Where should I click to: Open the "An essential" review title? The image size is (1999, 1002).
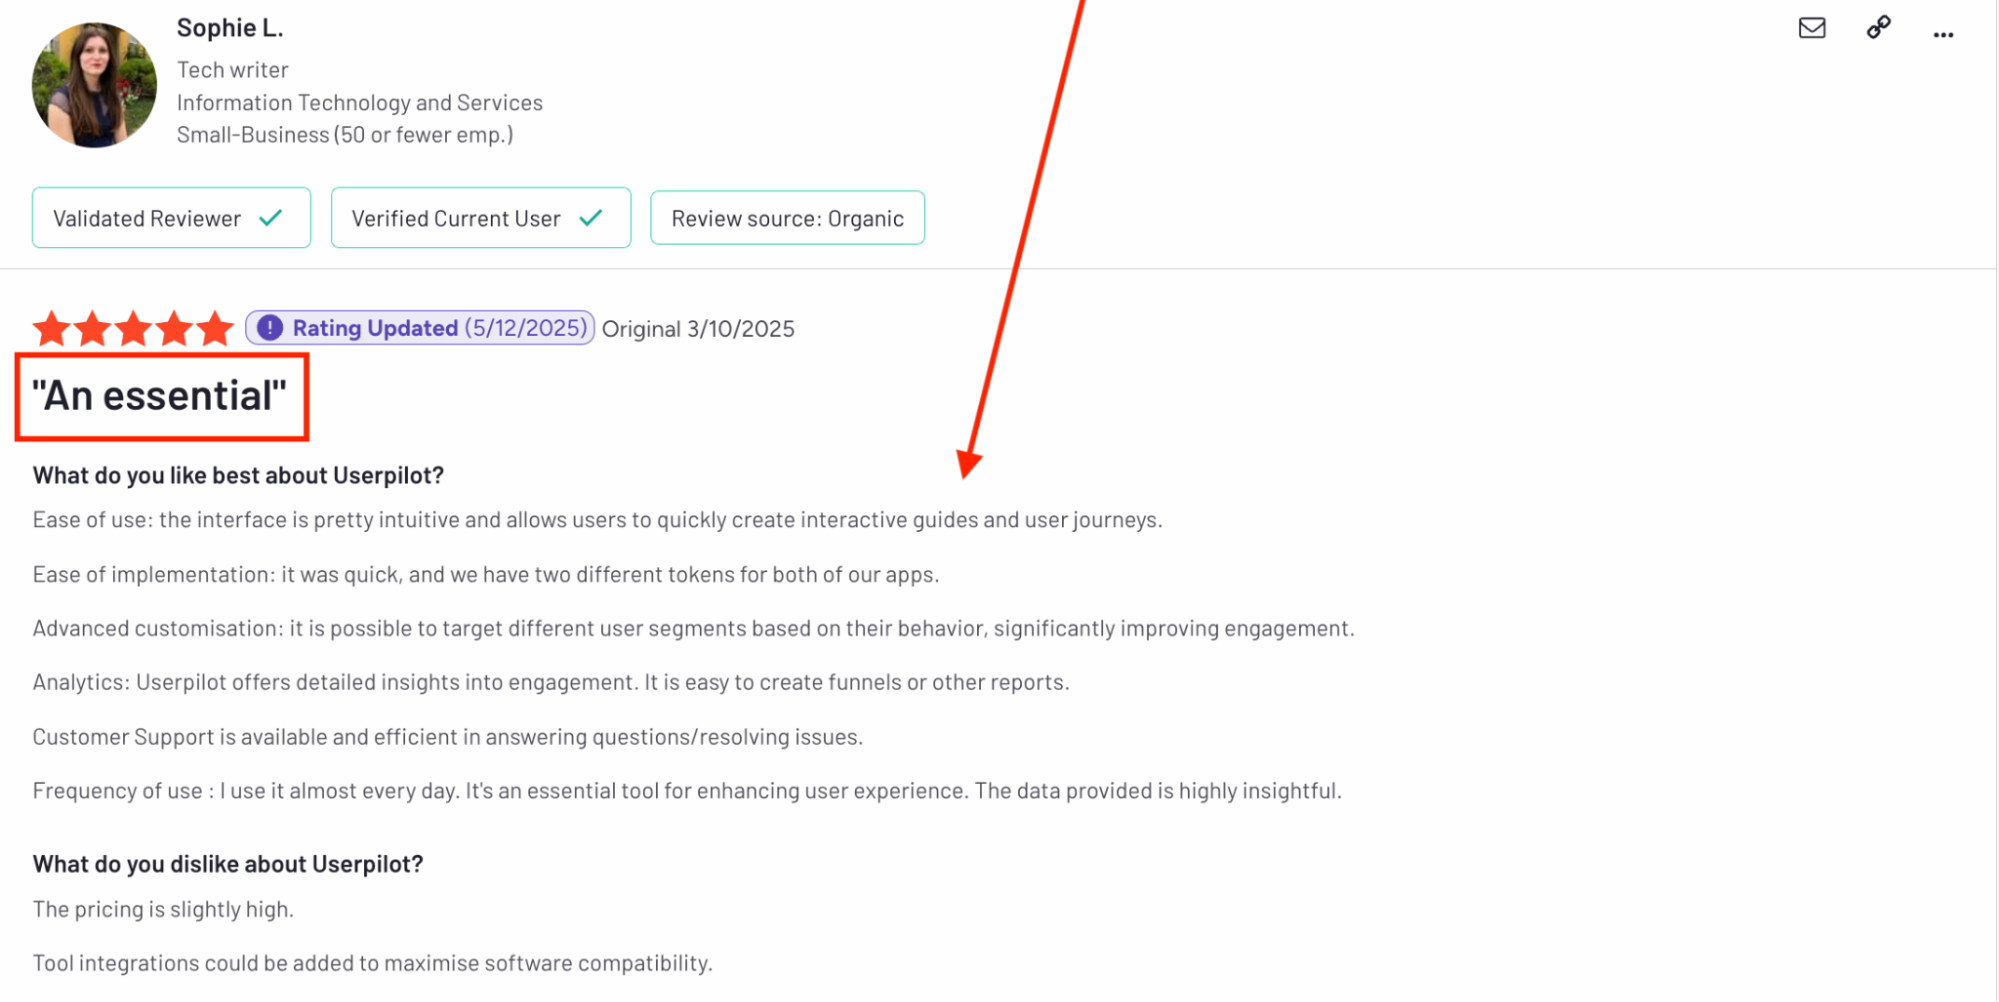160,396
